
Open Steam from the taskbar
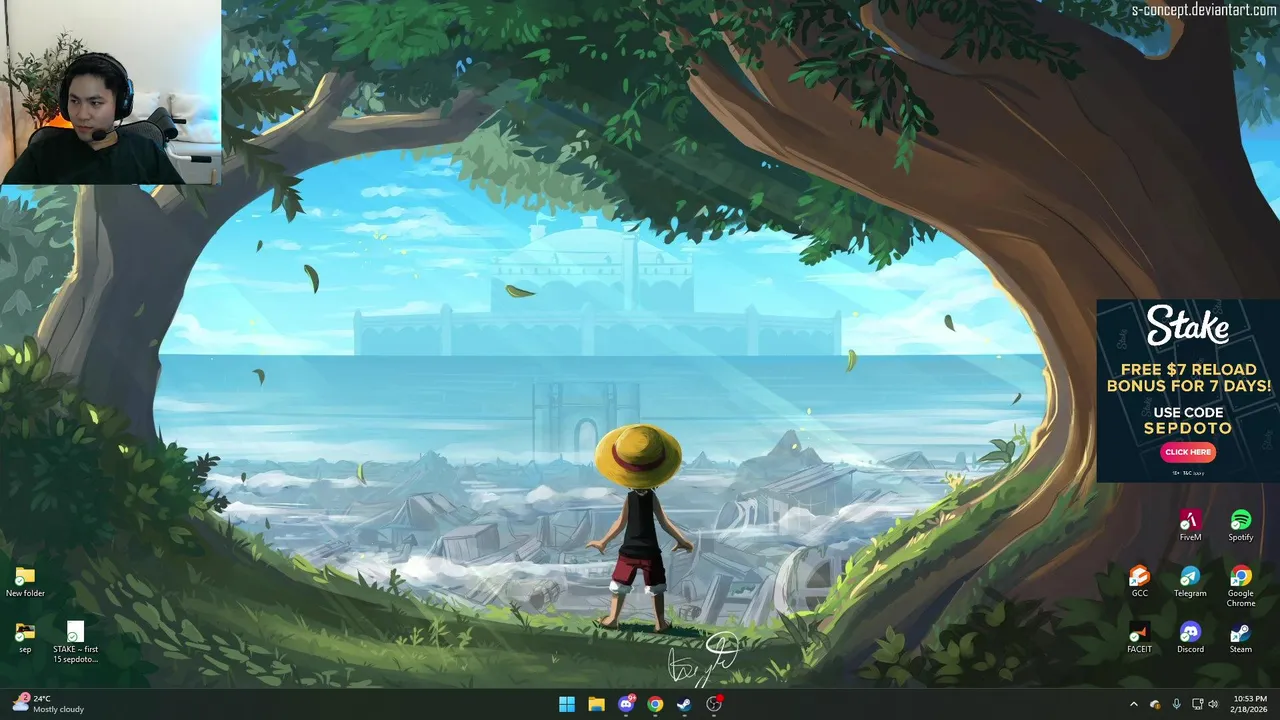coord(684,704)
